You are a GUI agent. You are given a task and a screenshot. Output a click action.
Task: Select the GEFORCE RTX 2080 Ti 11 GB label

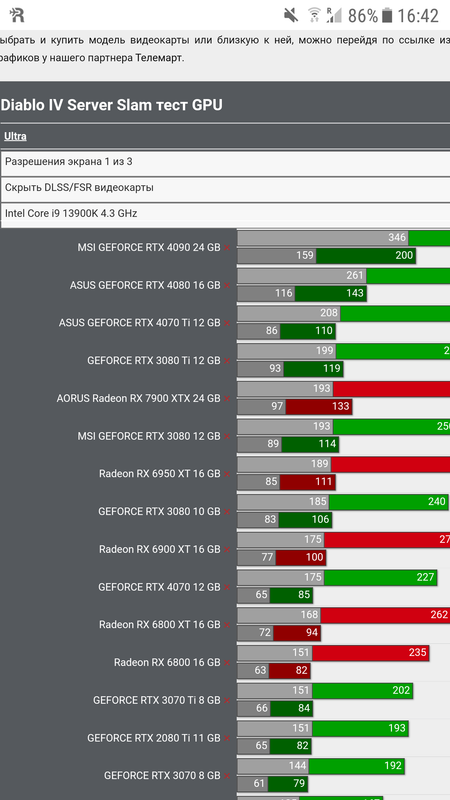[x=154, y=738]
